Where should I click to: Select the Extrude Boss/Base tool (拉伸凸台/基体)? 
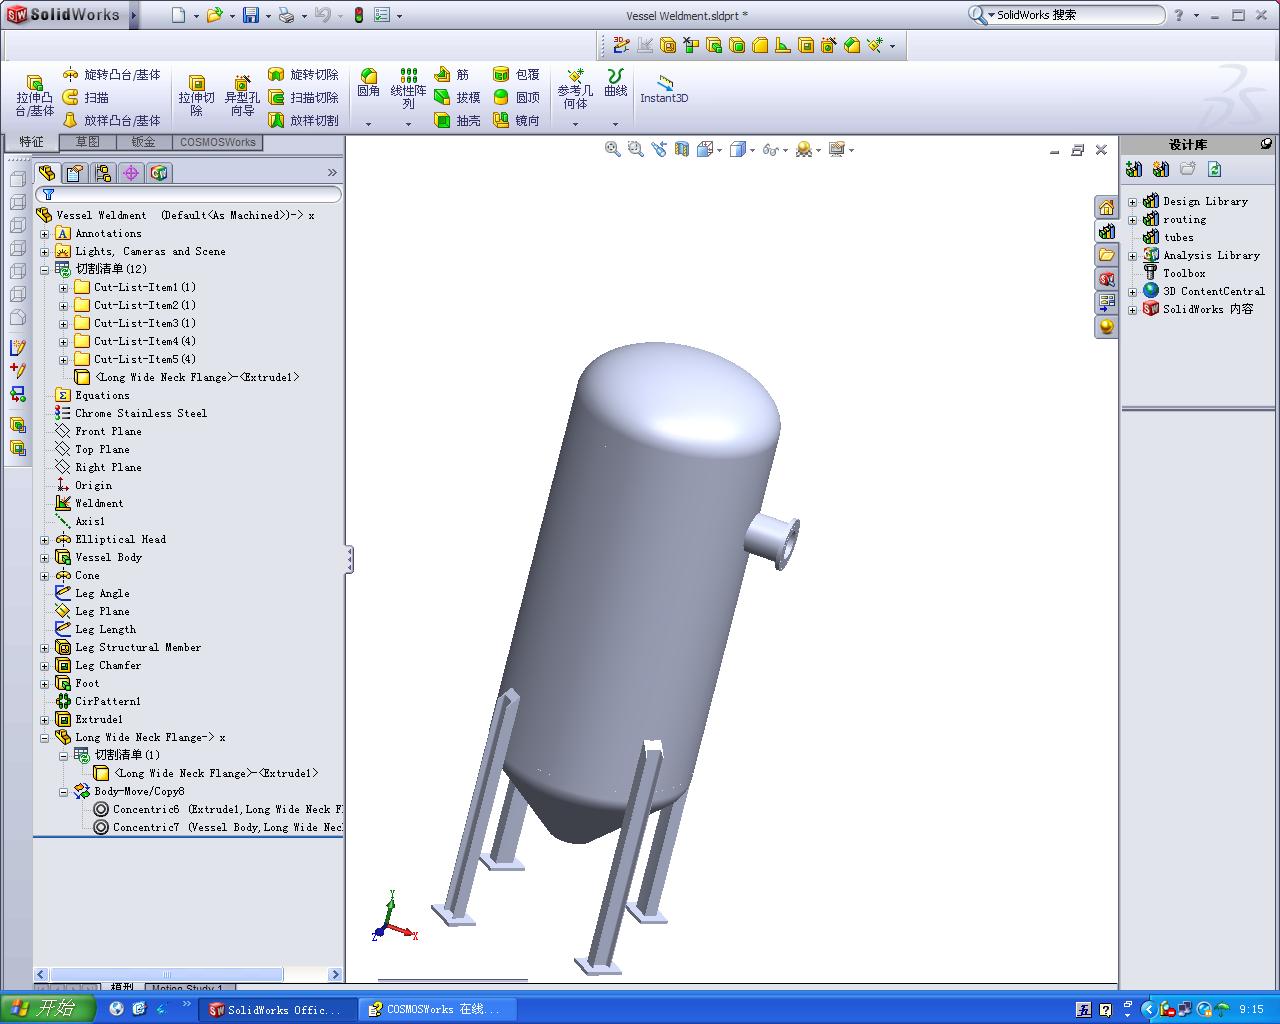click(35, 97)
